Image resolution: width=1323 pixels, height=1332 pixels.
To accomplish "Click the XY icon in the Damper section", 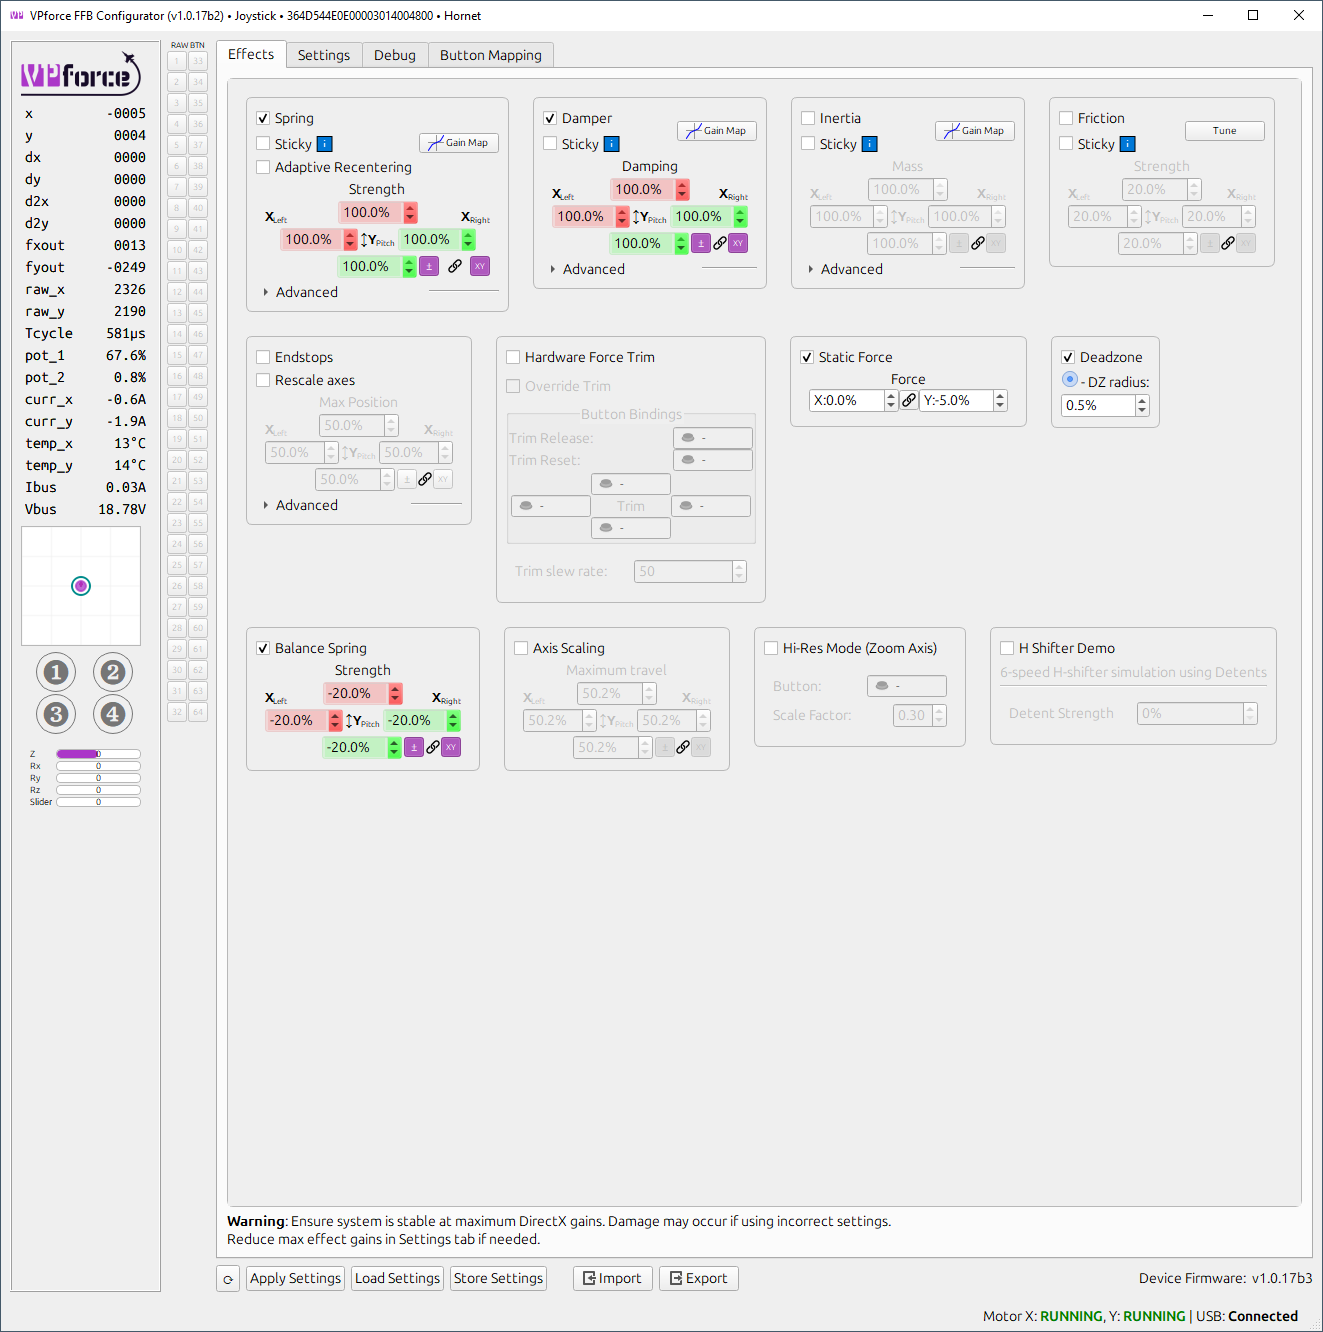I will click(x=738, y=243).
